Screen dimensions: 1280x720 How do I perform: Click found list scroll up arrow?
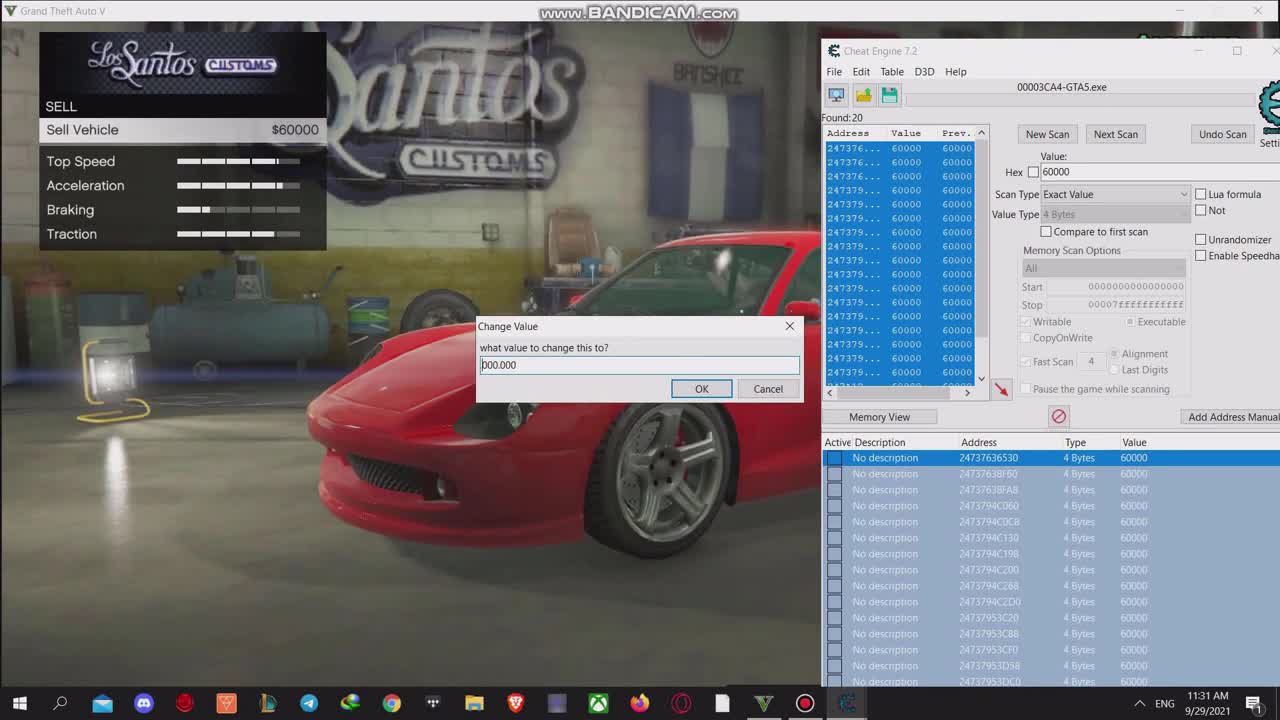point(981,133)
